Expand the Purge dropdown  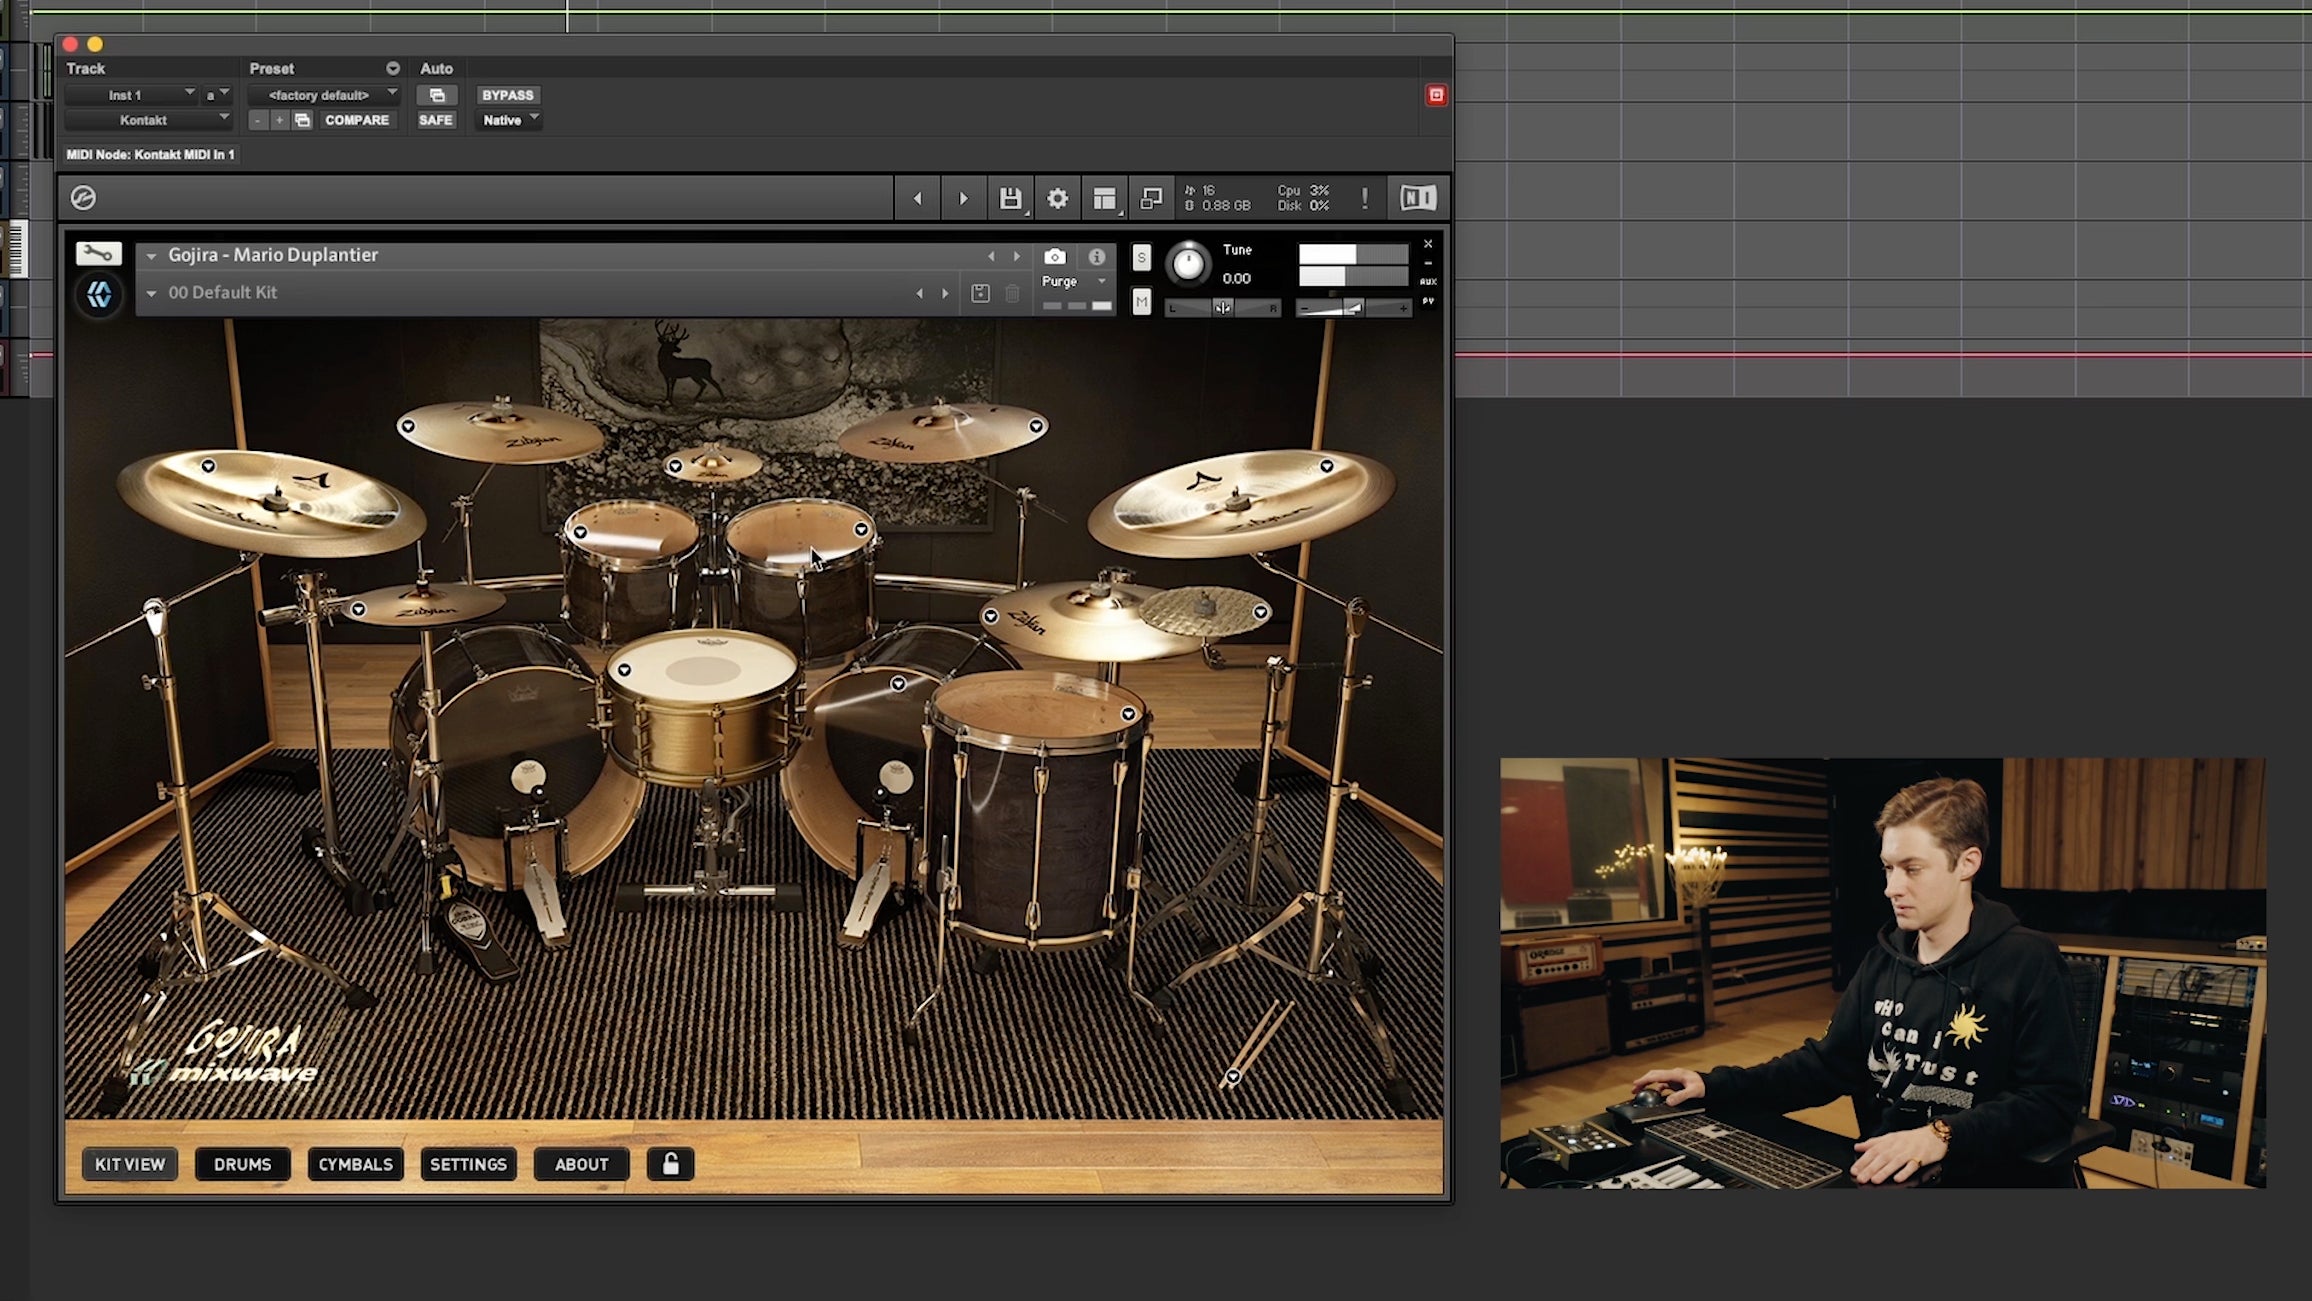(x=1073, y=282)
